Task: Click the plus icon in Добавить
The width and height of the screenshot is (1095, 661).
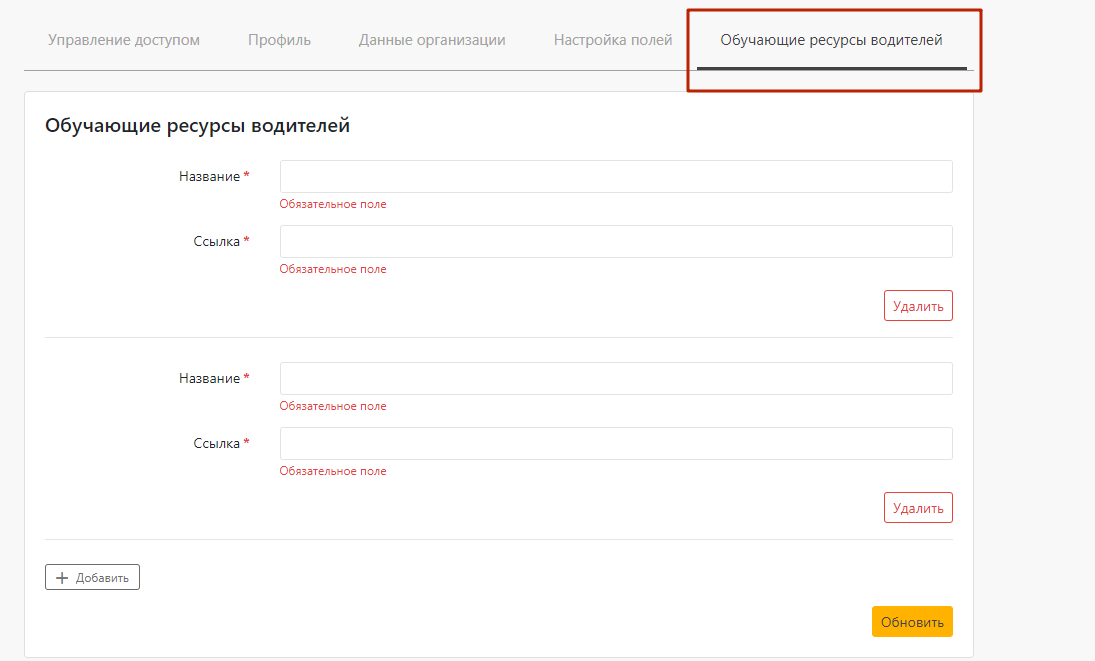Action: click(62, 578)
